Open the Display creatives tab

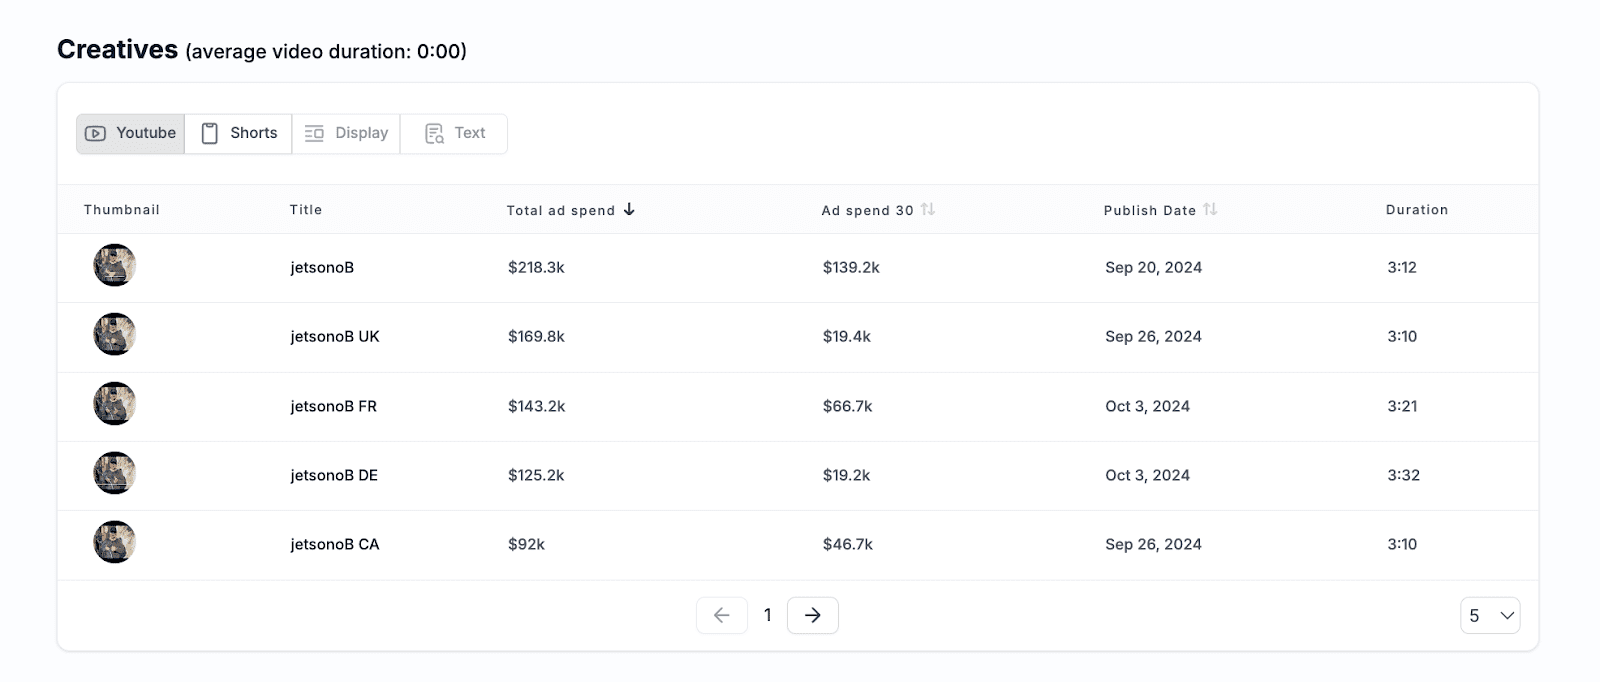click(346, 133)
